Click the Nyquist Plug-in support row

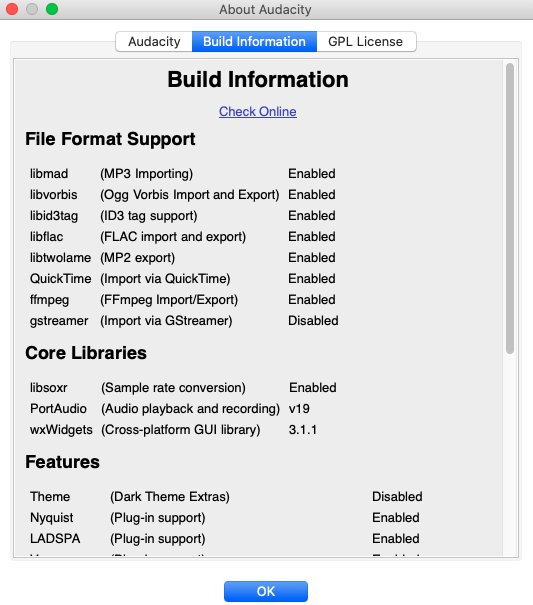[x=225, y=517]
